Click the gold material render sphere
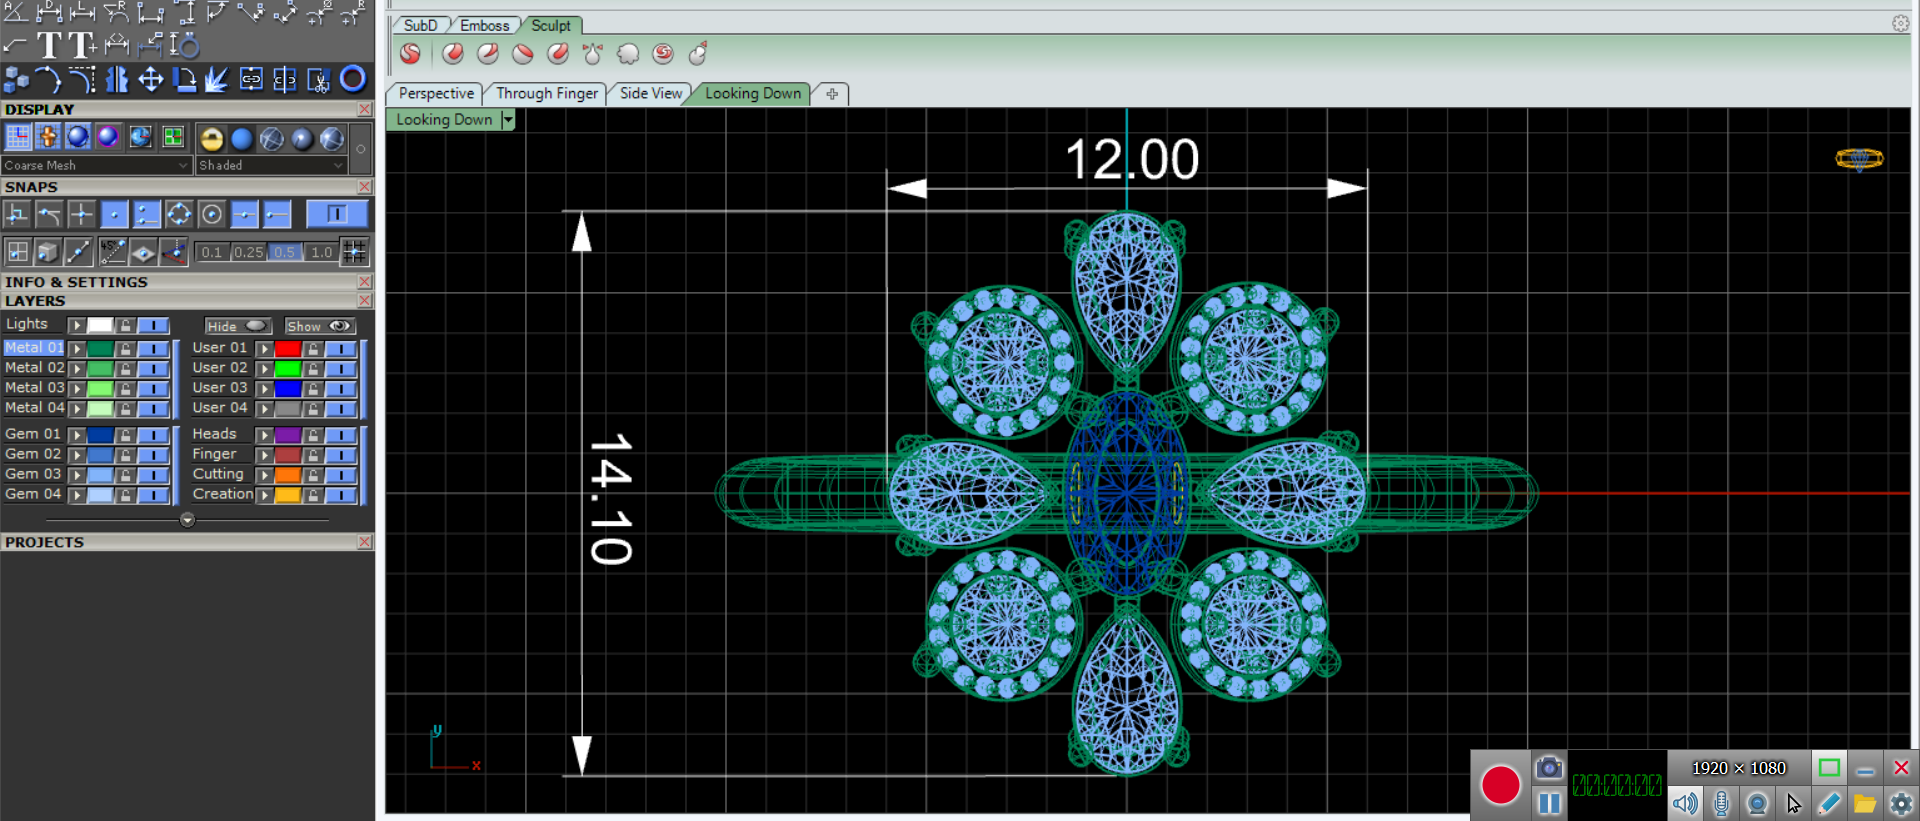This screenshot has width=1920, height=821. tap(211, 139)
